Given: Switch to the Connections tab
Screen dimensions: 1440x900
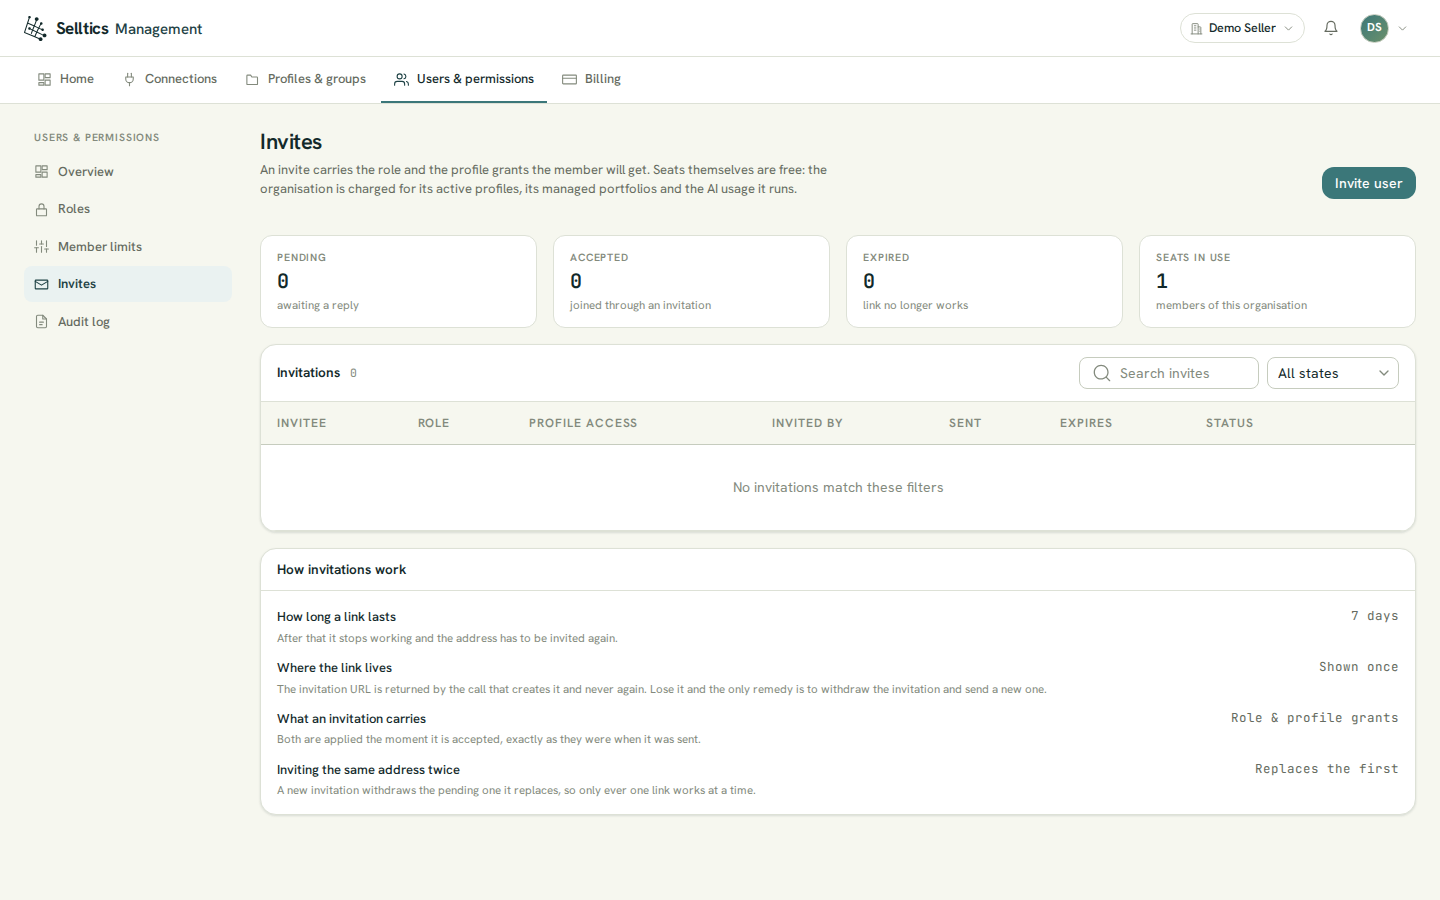Looking at the screenshot, I should pyautogui.click(x=170, y=79).
